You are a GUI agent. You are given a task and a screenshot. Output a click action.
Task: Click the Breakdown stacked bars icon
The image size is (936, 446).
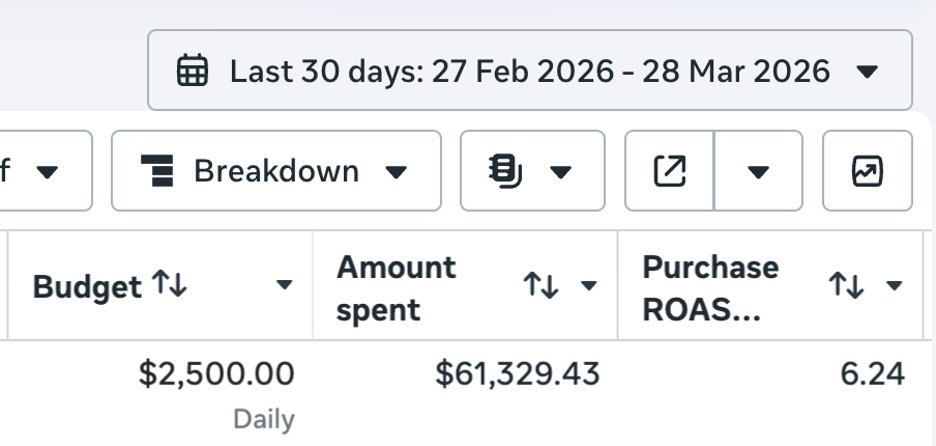click(x=157, y=171)
